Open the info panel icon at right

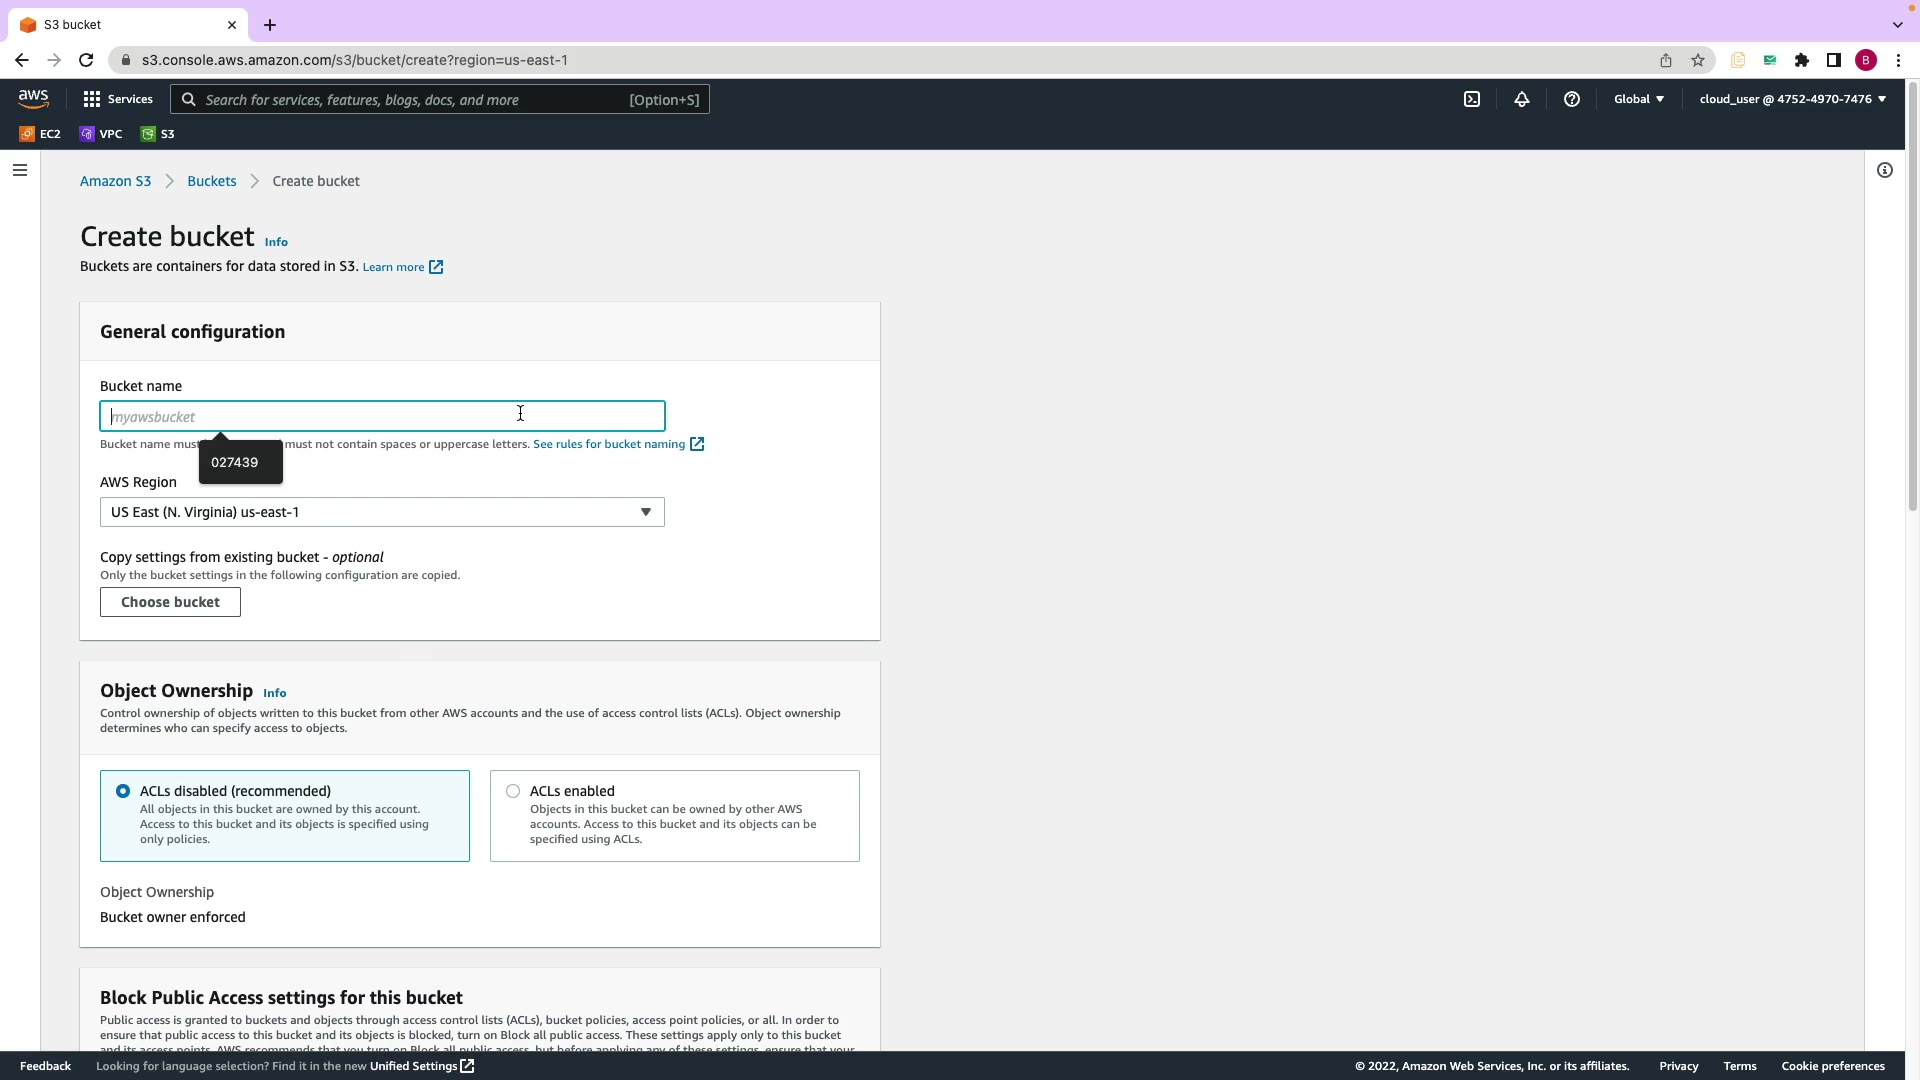(x=1885, y=170)
